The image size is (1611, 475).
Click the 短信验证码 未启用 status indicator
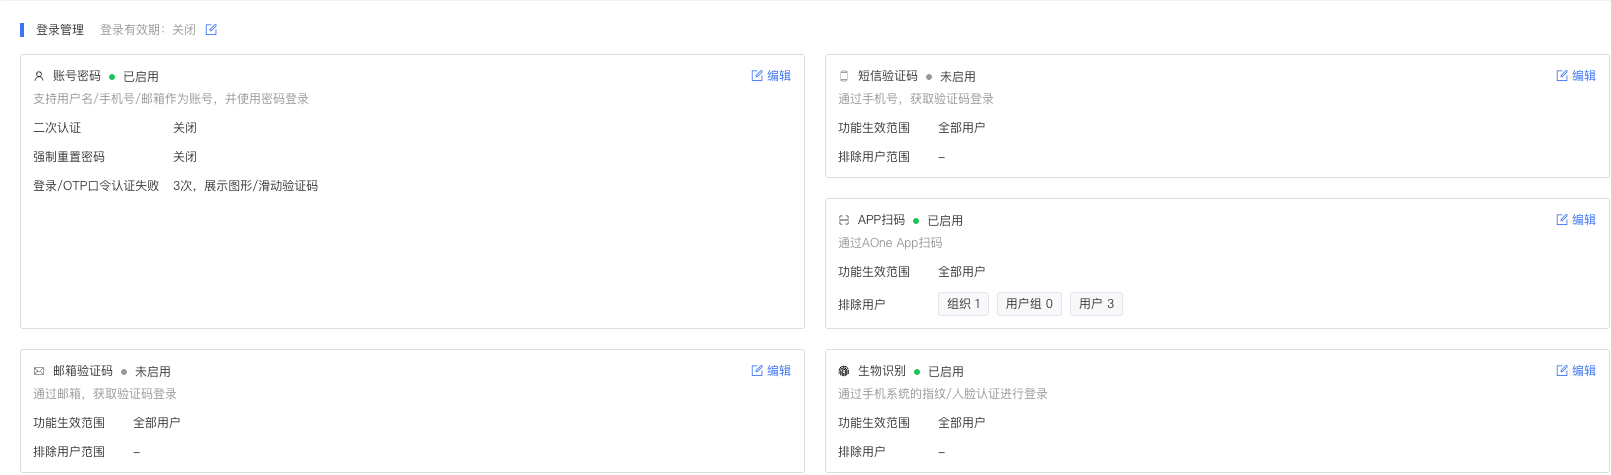pyautogui.click(x=951, y=77)
